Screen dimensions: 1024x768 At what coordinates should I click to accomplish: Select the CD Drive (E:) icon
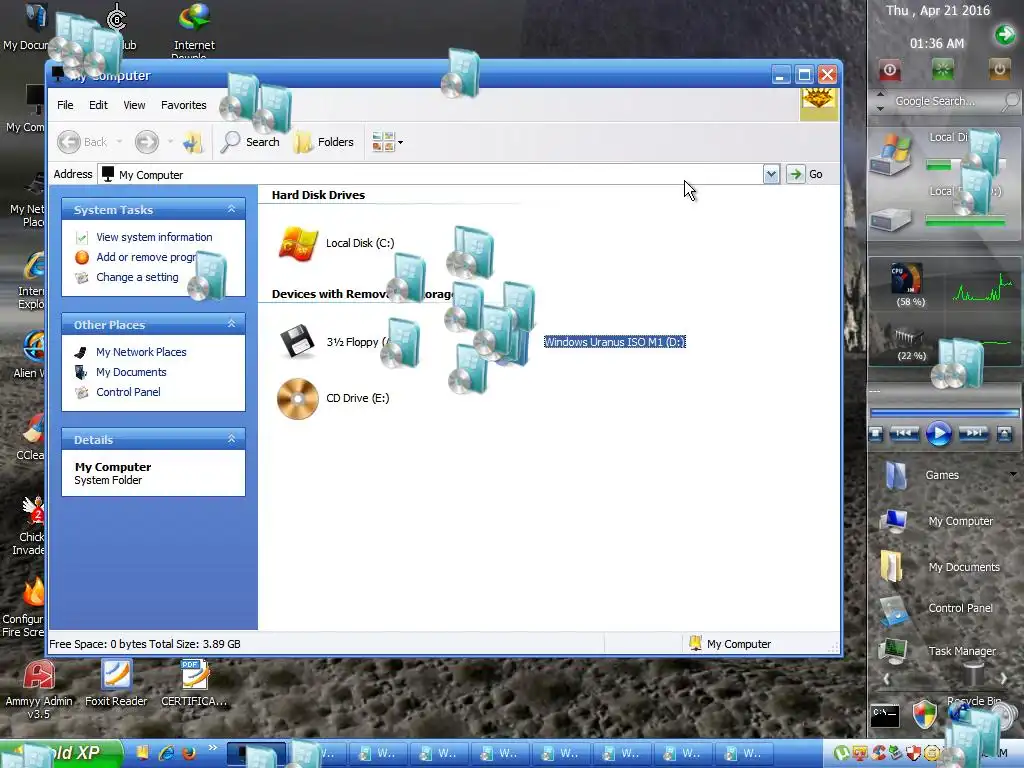point(298,398)
